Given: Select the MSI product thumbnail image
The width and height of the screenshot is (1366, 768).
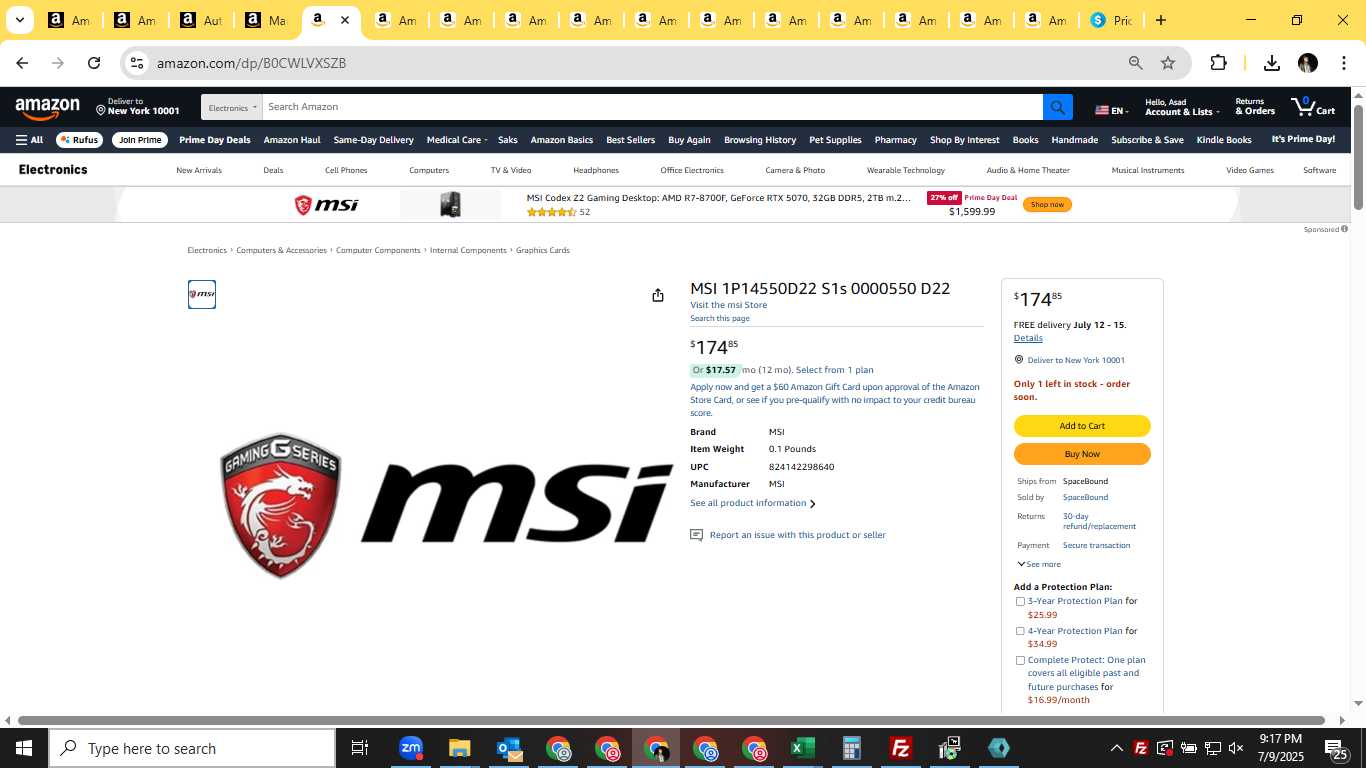Looking at the screenshot, I should (202, 294).
